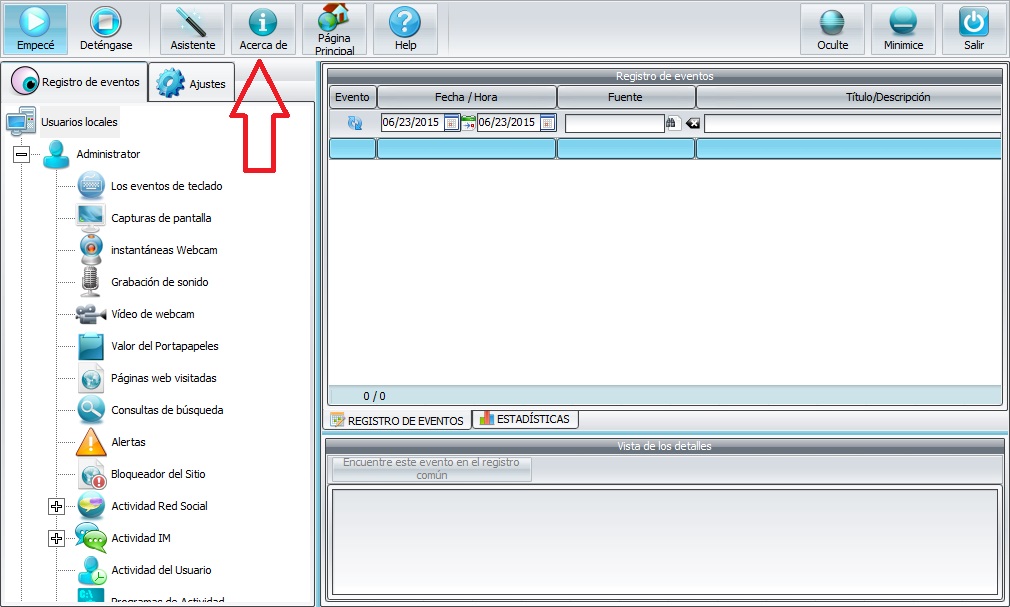Image resolution: width=1010 pixels, height=607 pixels.
Task: Sort by the Evento column header
Action: (x=352, y=97)
